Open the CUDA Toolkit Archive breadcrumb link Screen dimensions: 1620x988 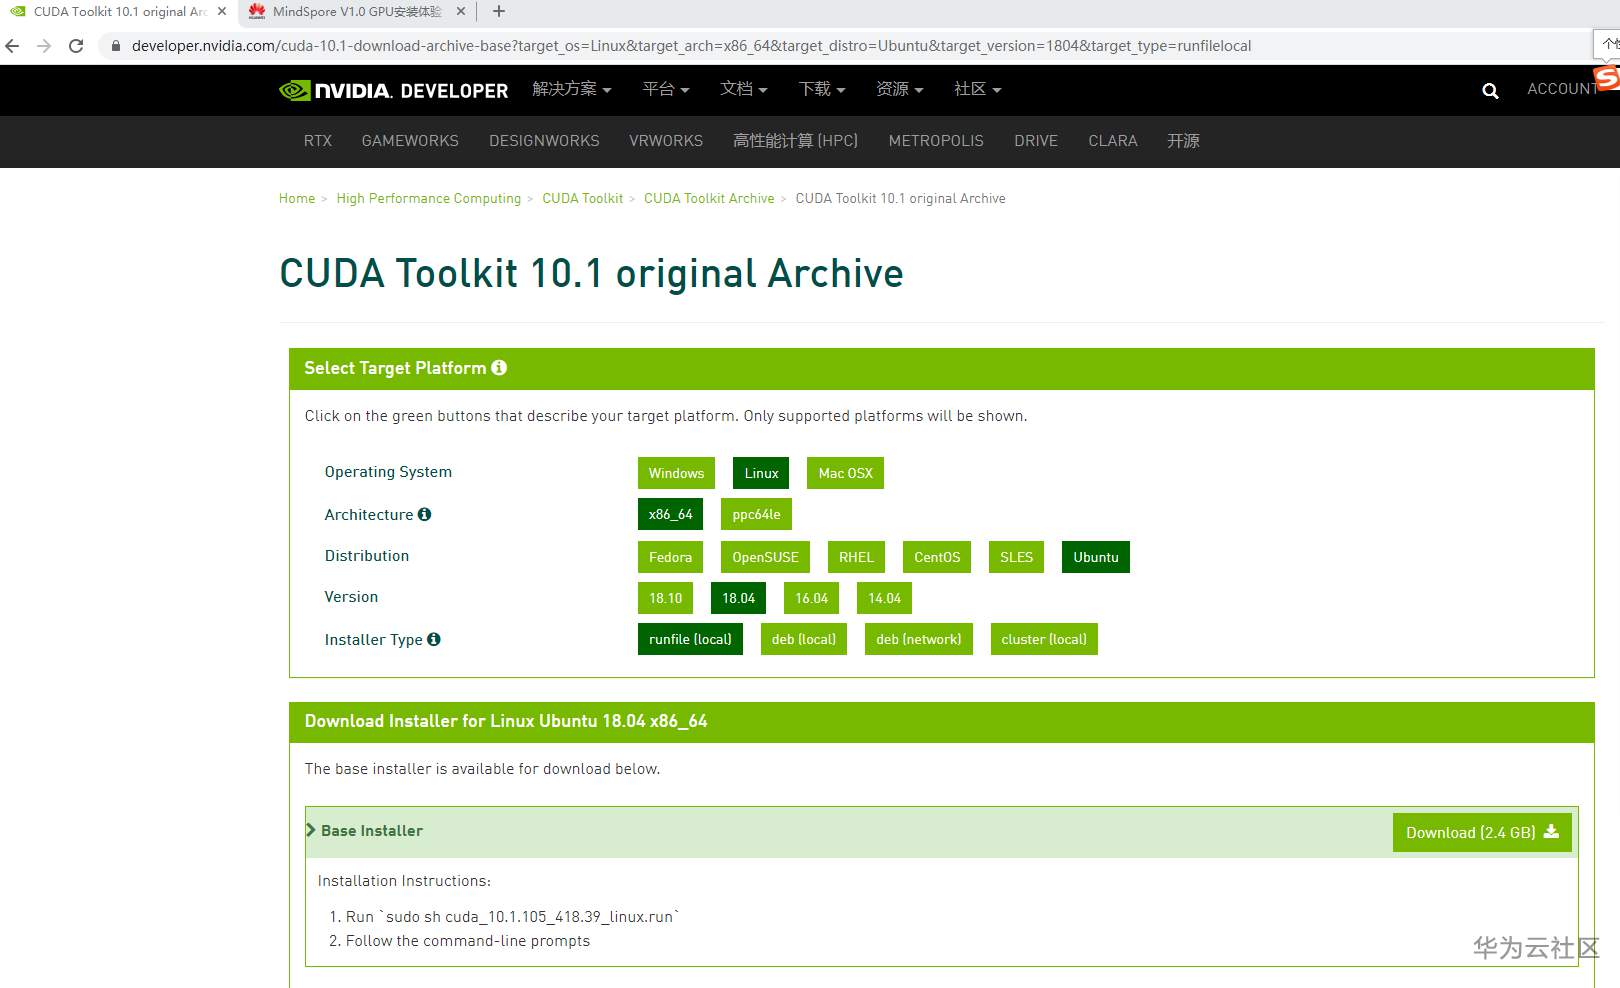click(709, 198)
